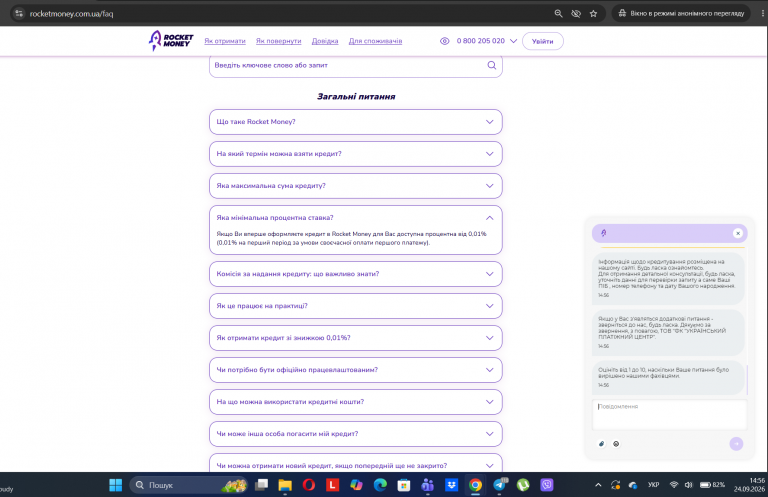768x497 pixels.
Task: Click the sync tray icon with orange dot
Action: click(x=616, y=485)
